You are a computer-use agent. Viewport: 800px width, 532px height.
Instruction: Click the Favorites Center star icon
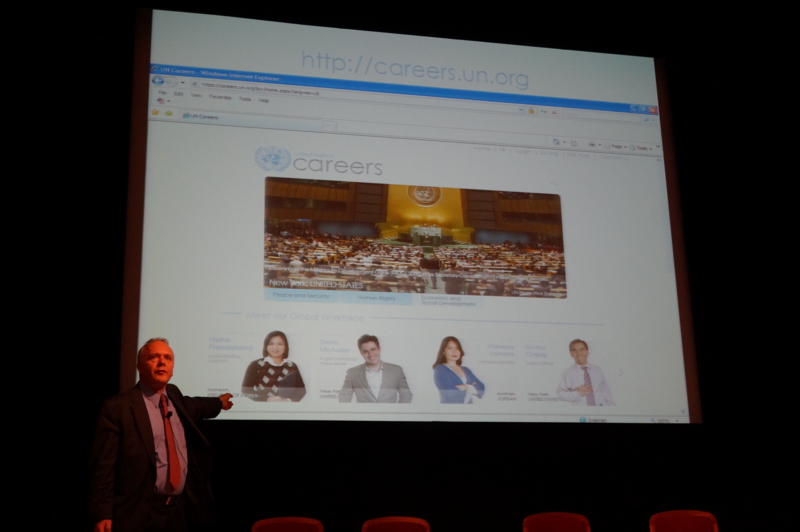coord(156,112)
